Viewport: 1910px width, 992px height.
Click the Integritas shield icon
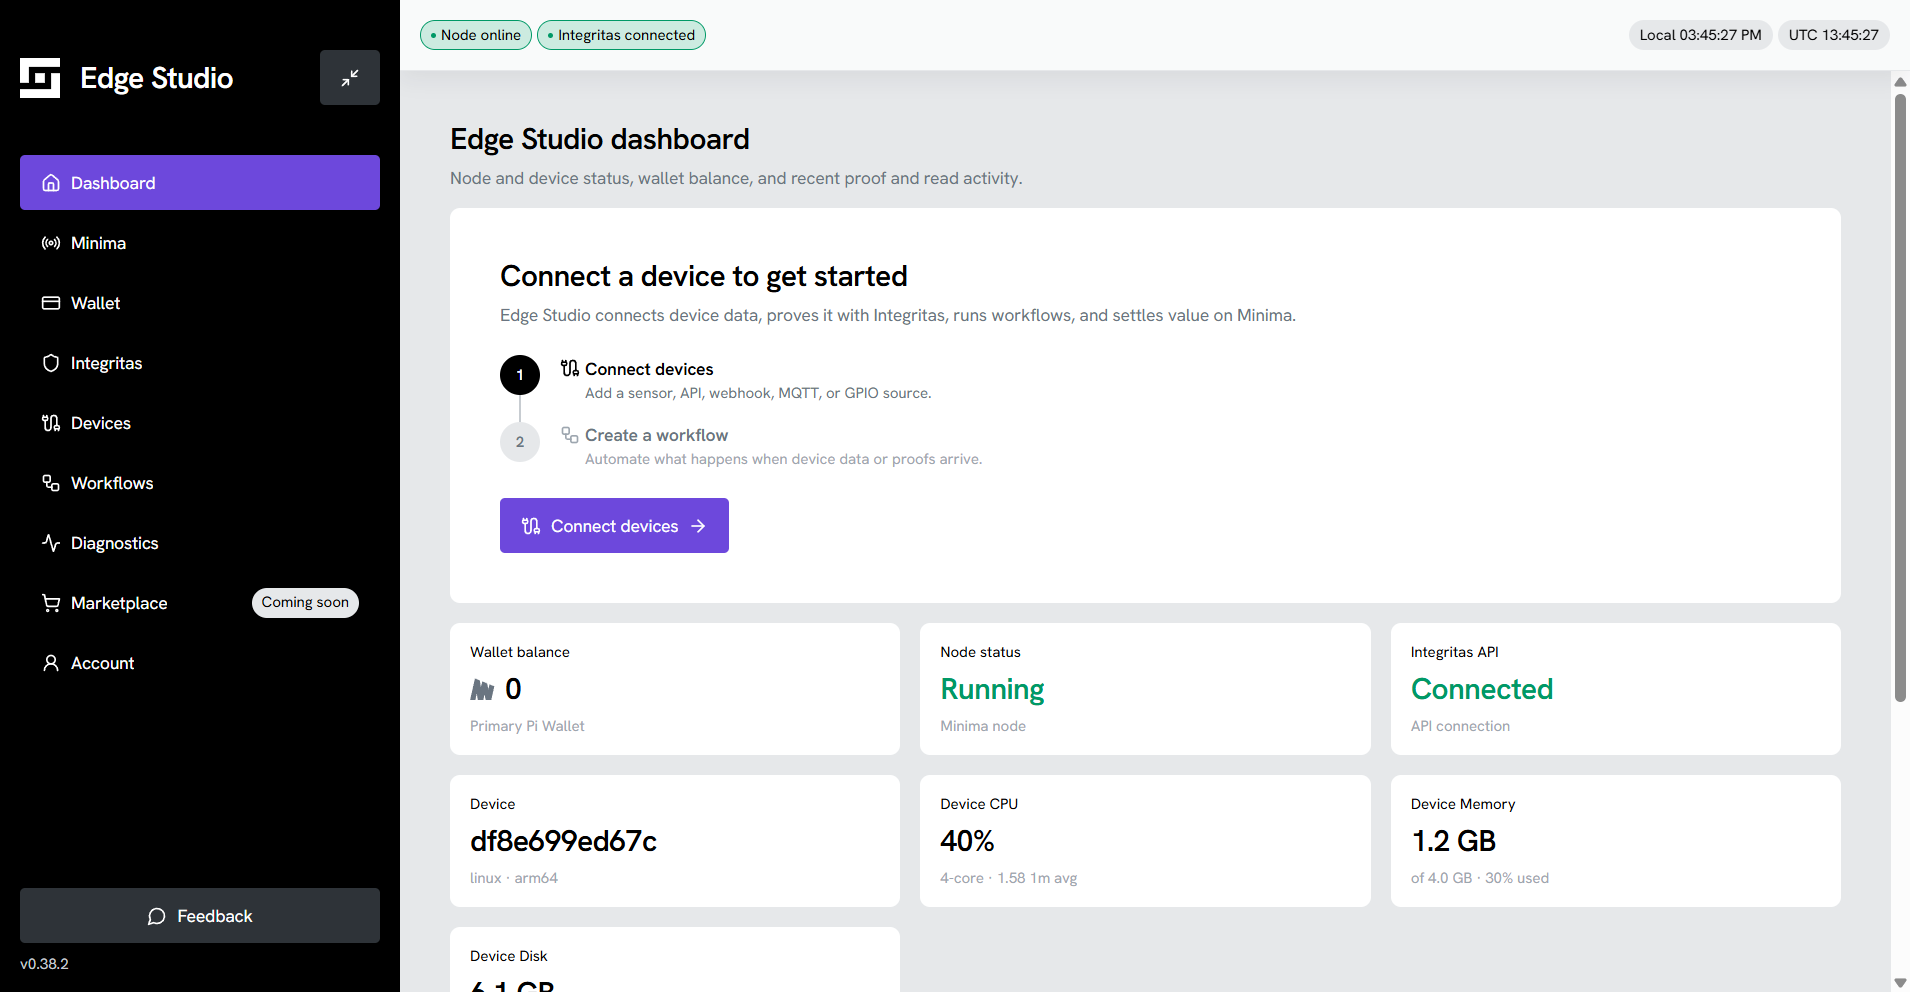(51, 363)
